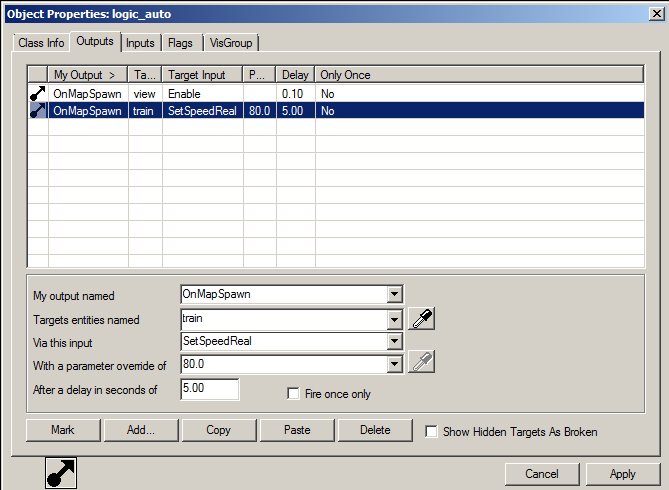This screenshot has width=669, height=490.
Task: Click the arrow icon of the selected SetSpeedReal row
Action: (38, 111)
